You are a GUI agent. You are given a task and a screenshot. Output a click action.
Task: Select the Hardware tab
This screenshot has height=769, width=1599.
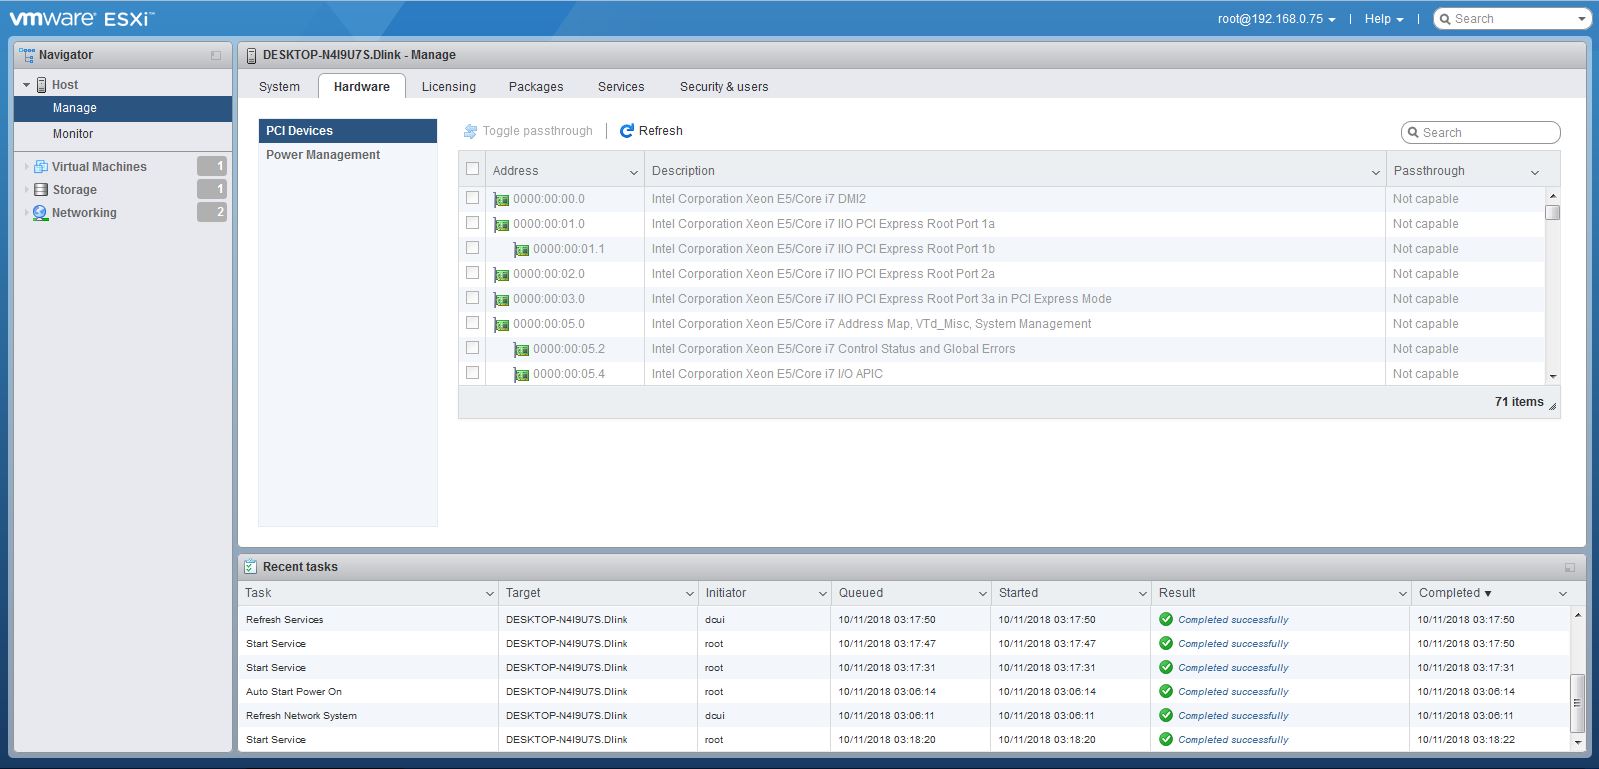click(362, 87)
